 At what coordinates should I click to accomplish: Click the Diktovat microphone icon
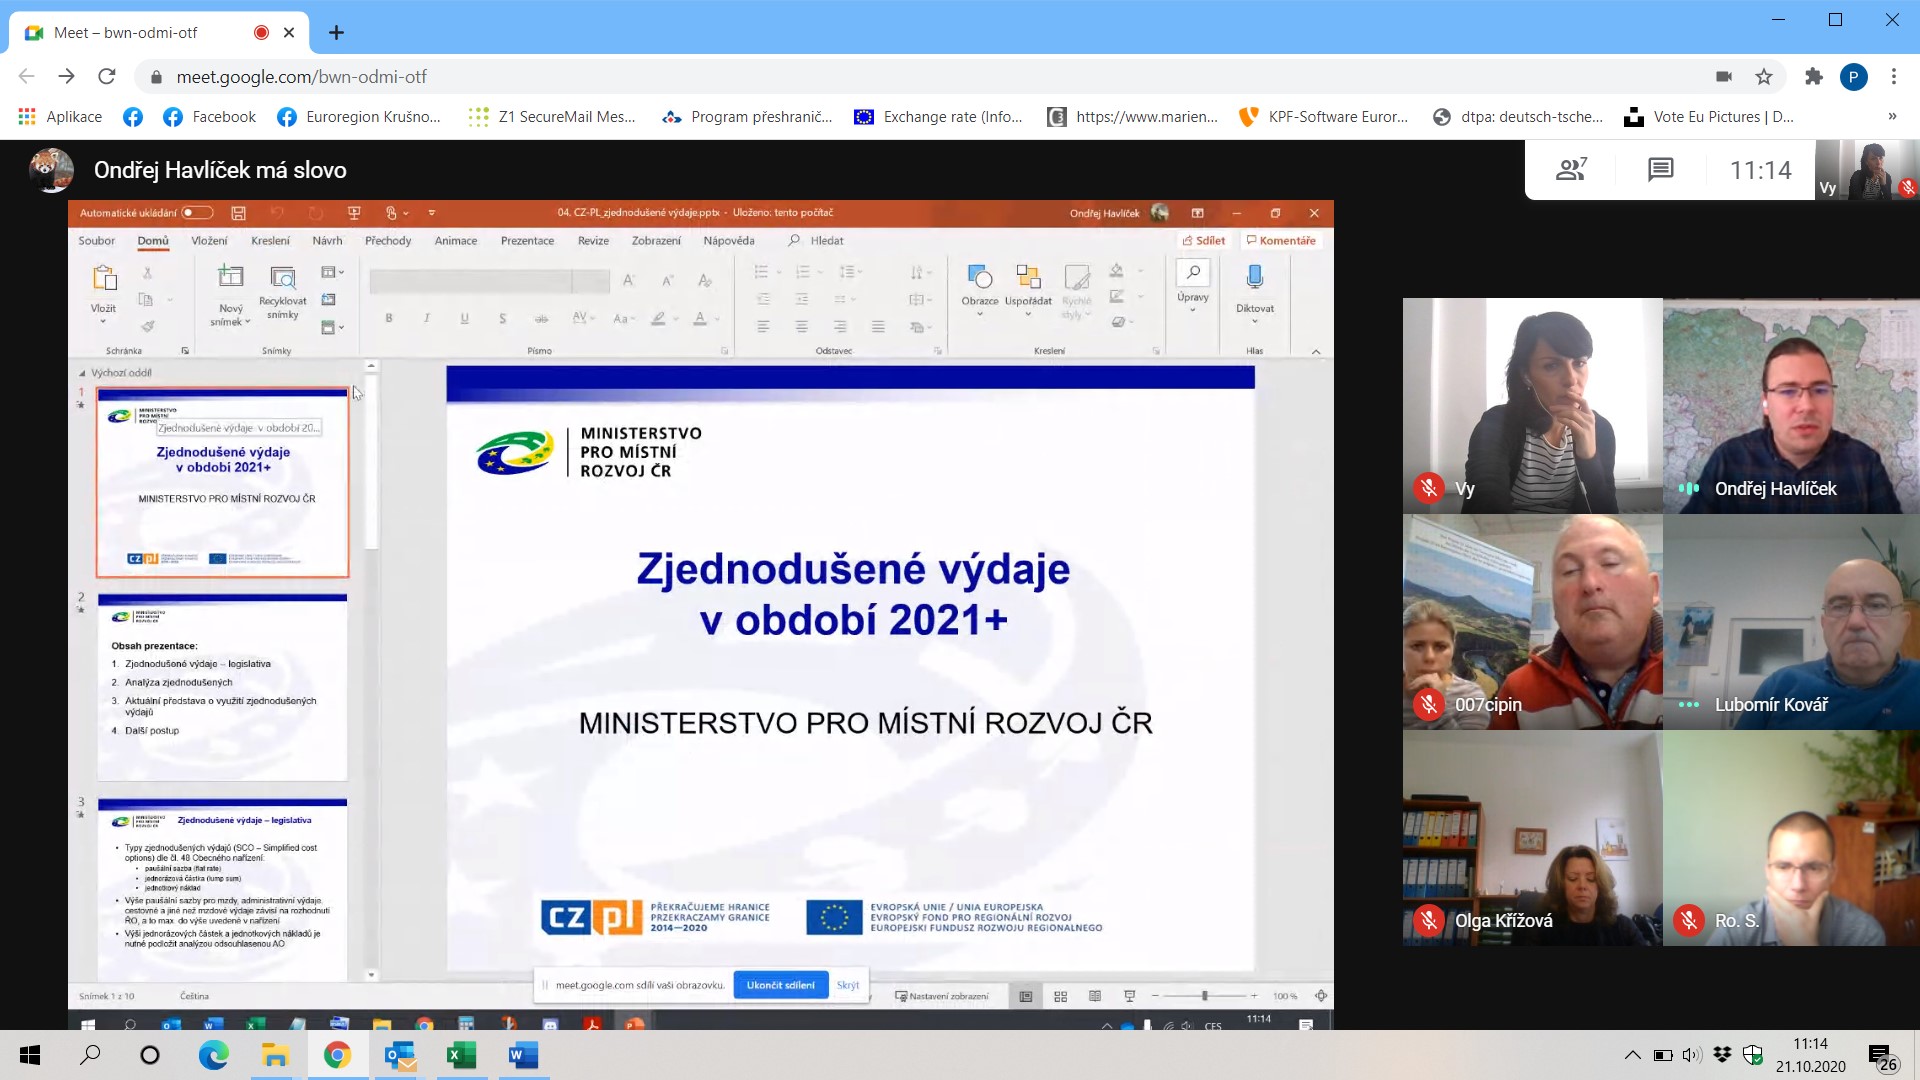tap(1255, 277)
